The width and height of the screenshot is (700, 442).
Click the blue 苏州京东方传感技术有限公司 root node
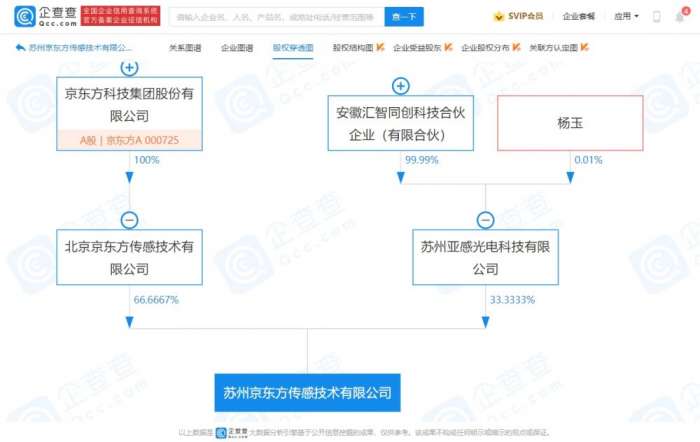pyautogui.click(x=308, y=393)
